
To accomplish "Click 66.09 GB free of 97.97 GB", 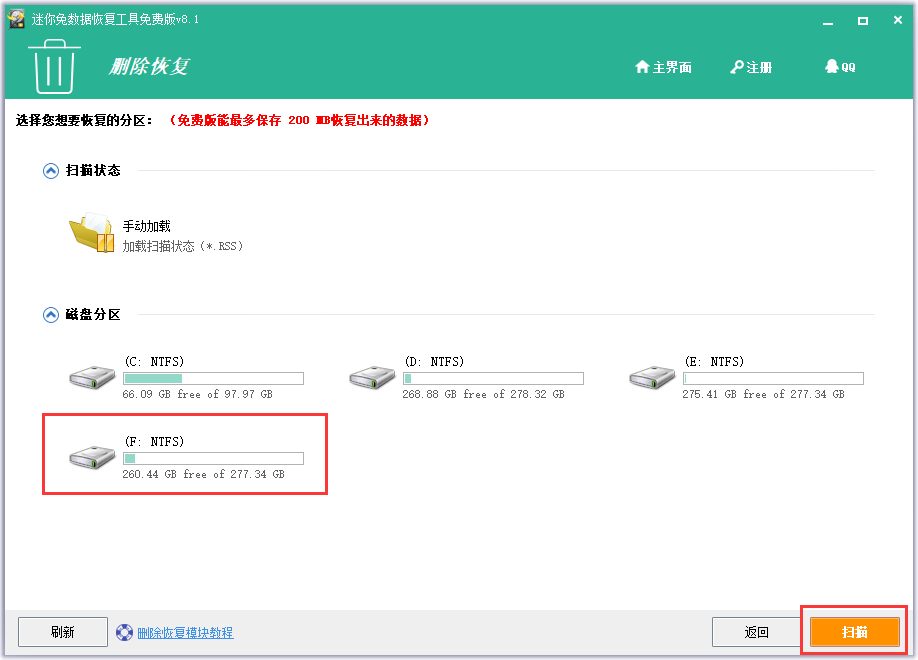I will click(197, 395).
